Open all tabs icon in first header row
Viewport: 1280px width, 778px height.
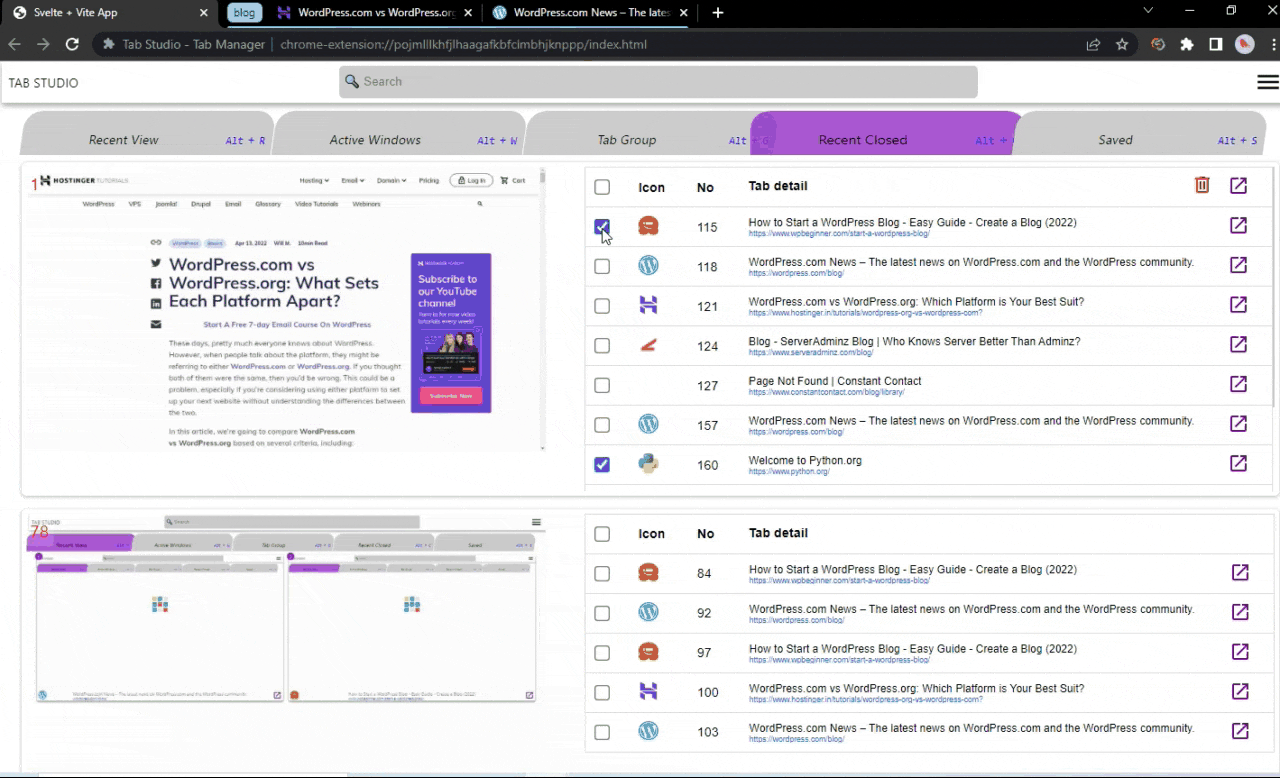coord(1238,185)
